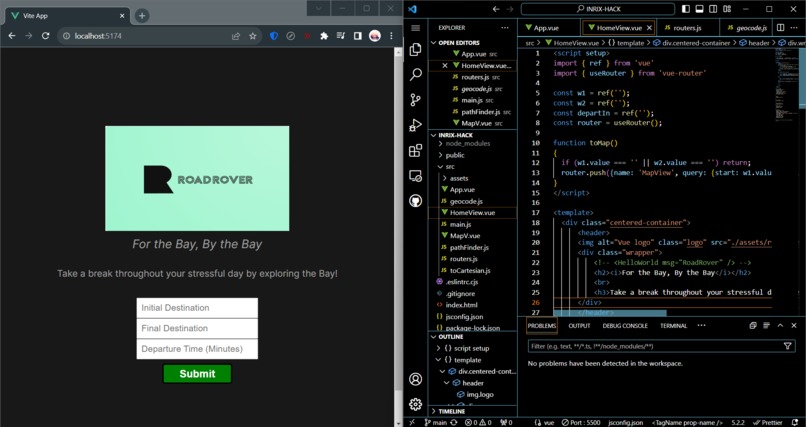Screen dimensions: 806x427
Task: Click the green Submit button
Action: click(197, 374)
